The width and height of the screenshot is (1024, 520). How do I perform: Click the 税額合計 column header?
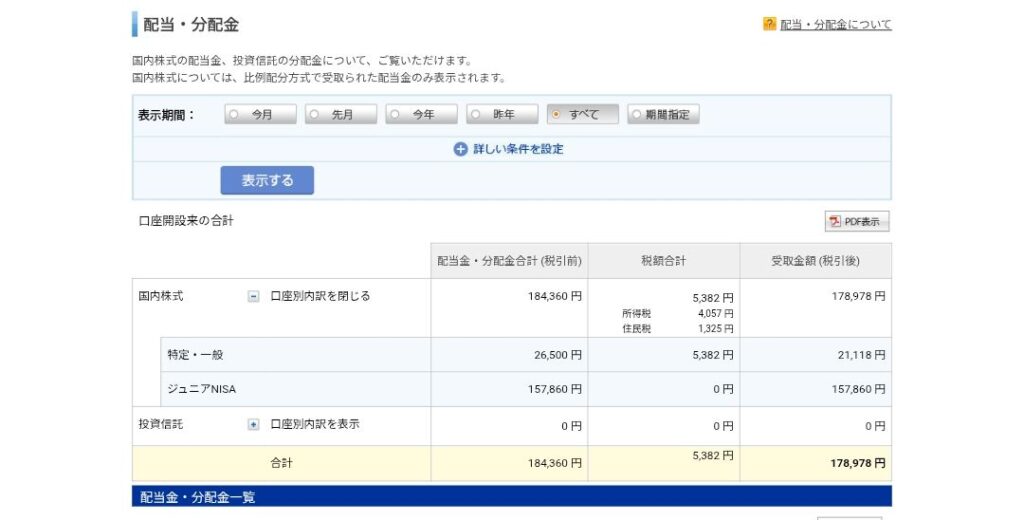pos(664,261)
